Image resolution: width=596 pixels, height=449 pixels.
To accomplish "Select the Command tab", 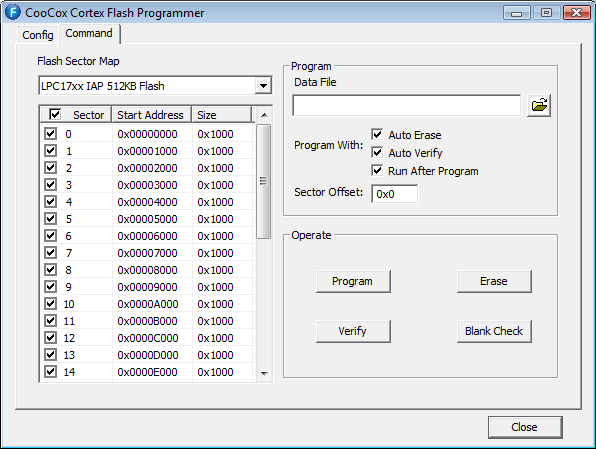I will tap(89, 33).
